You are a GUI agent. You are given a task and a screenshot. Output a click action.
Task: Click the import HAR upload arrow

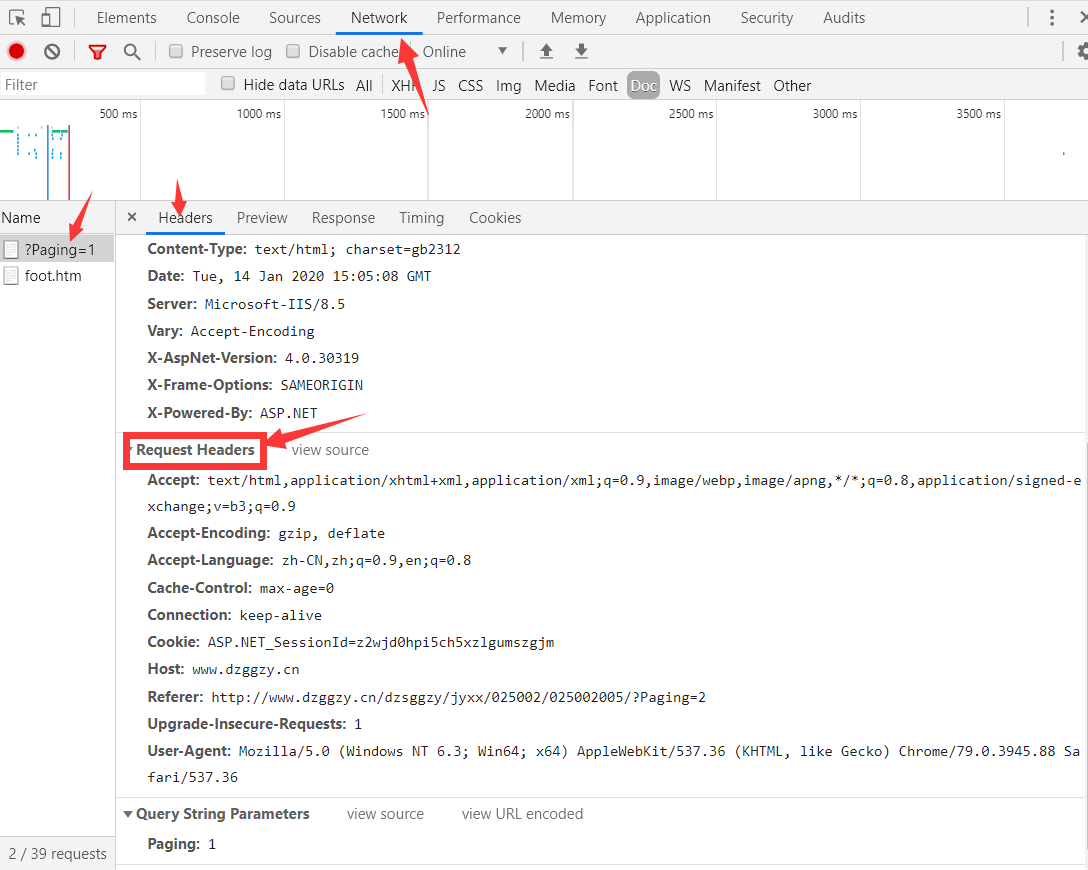coord(546,52)
